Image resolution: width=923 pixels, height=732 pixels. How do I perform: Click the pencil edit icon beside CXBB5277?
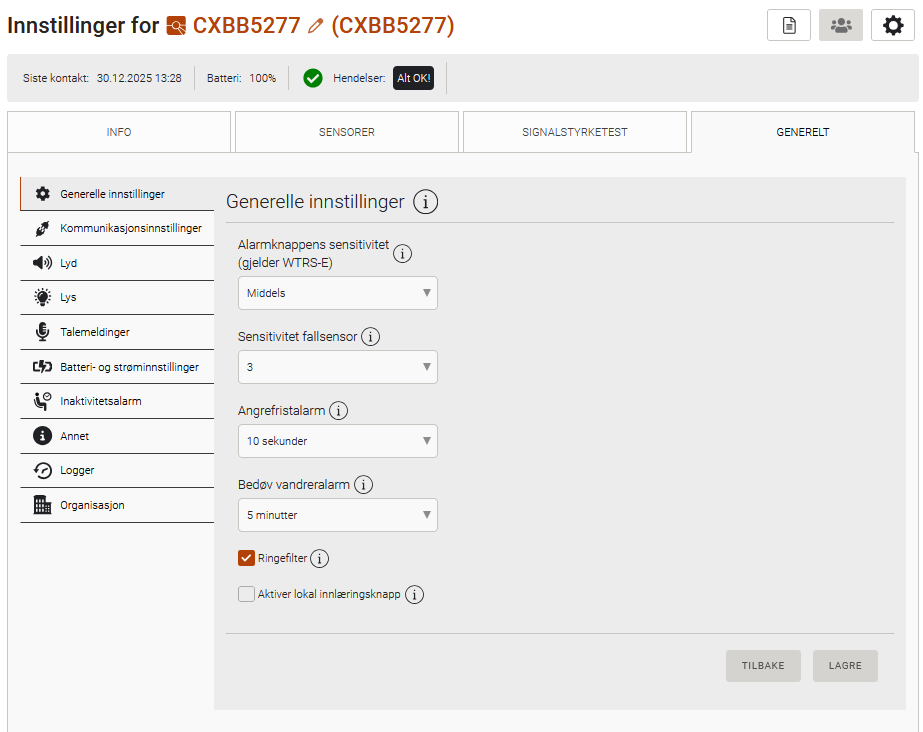click(316, 27)
